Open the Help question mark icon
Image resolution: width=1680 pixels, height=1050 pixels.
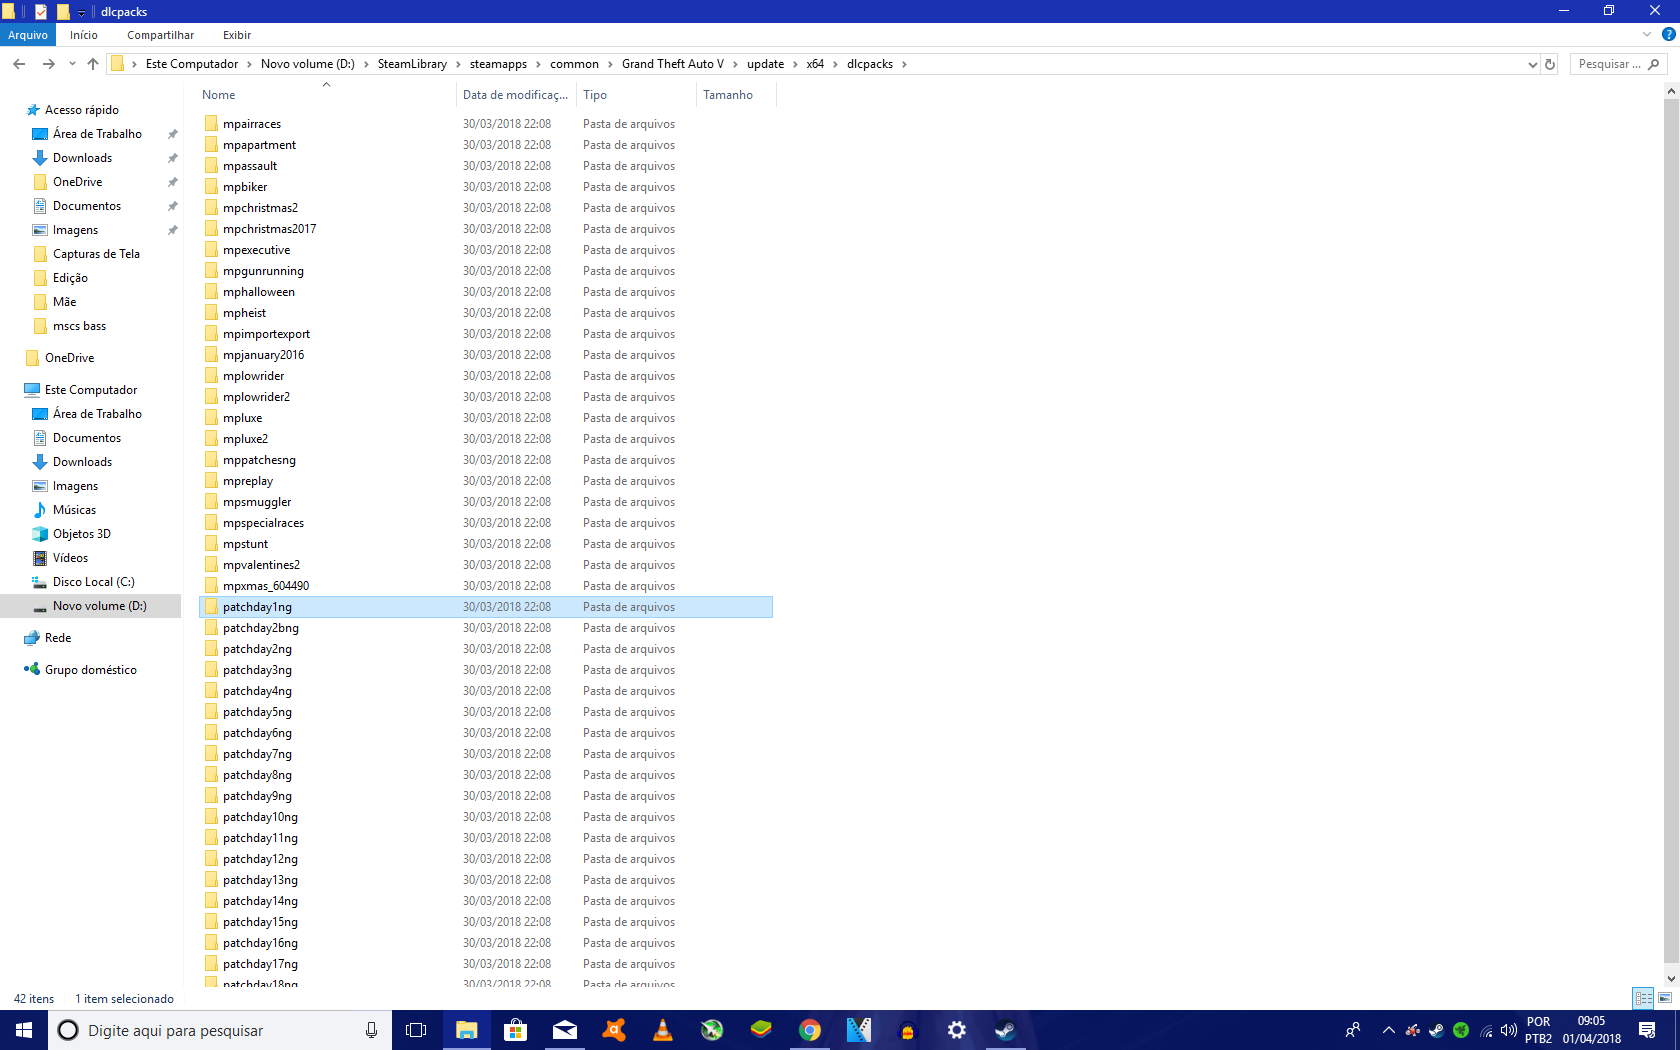click(x=1668, y=35)
